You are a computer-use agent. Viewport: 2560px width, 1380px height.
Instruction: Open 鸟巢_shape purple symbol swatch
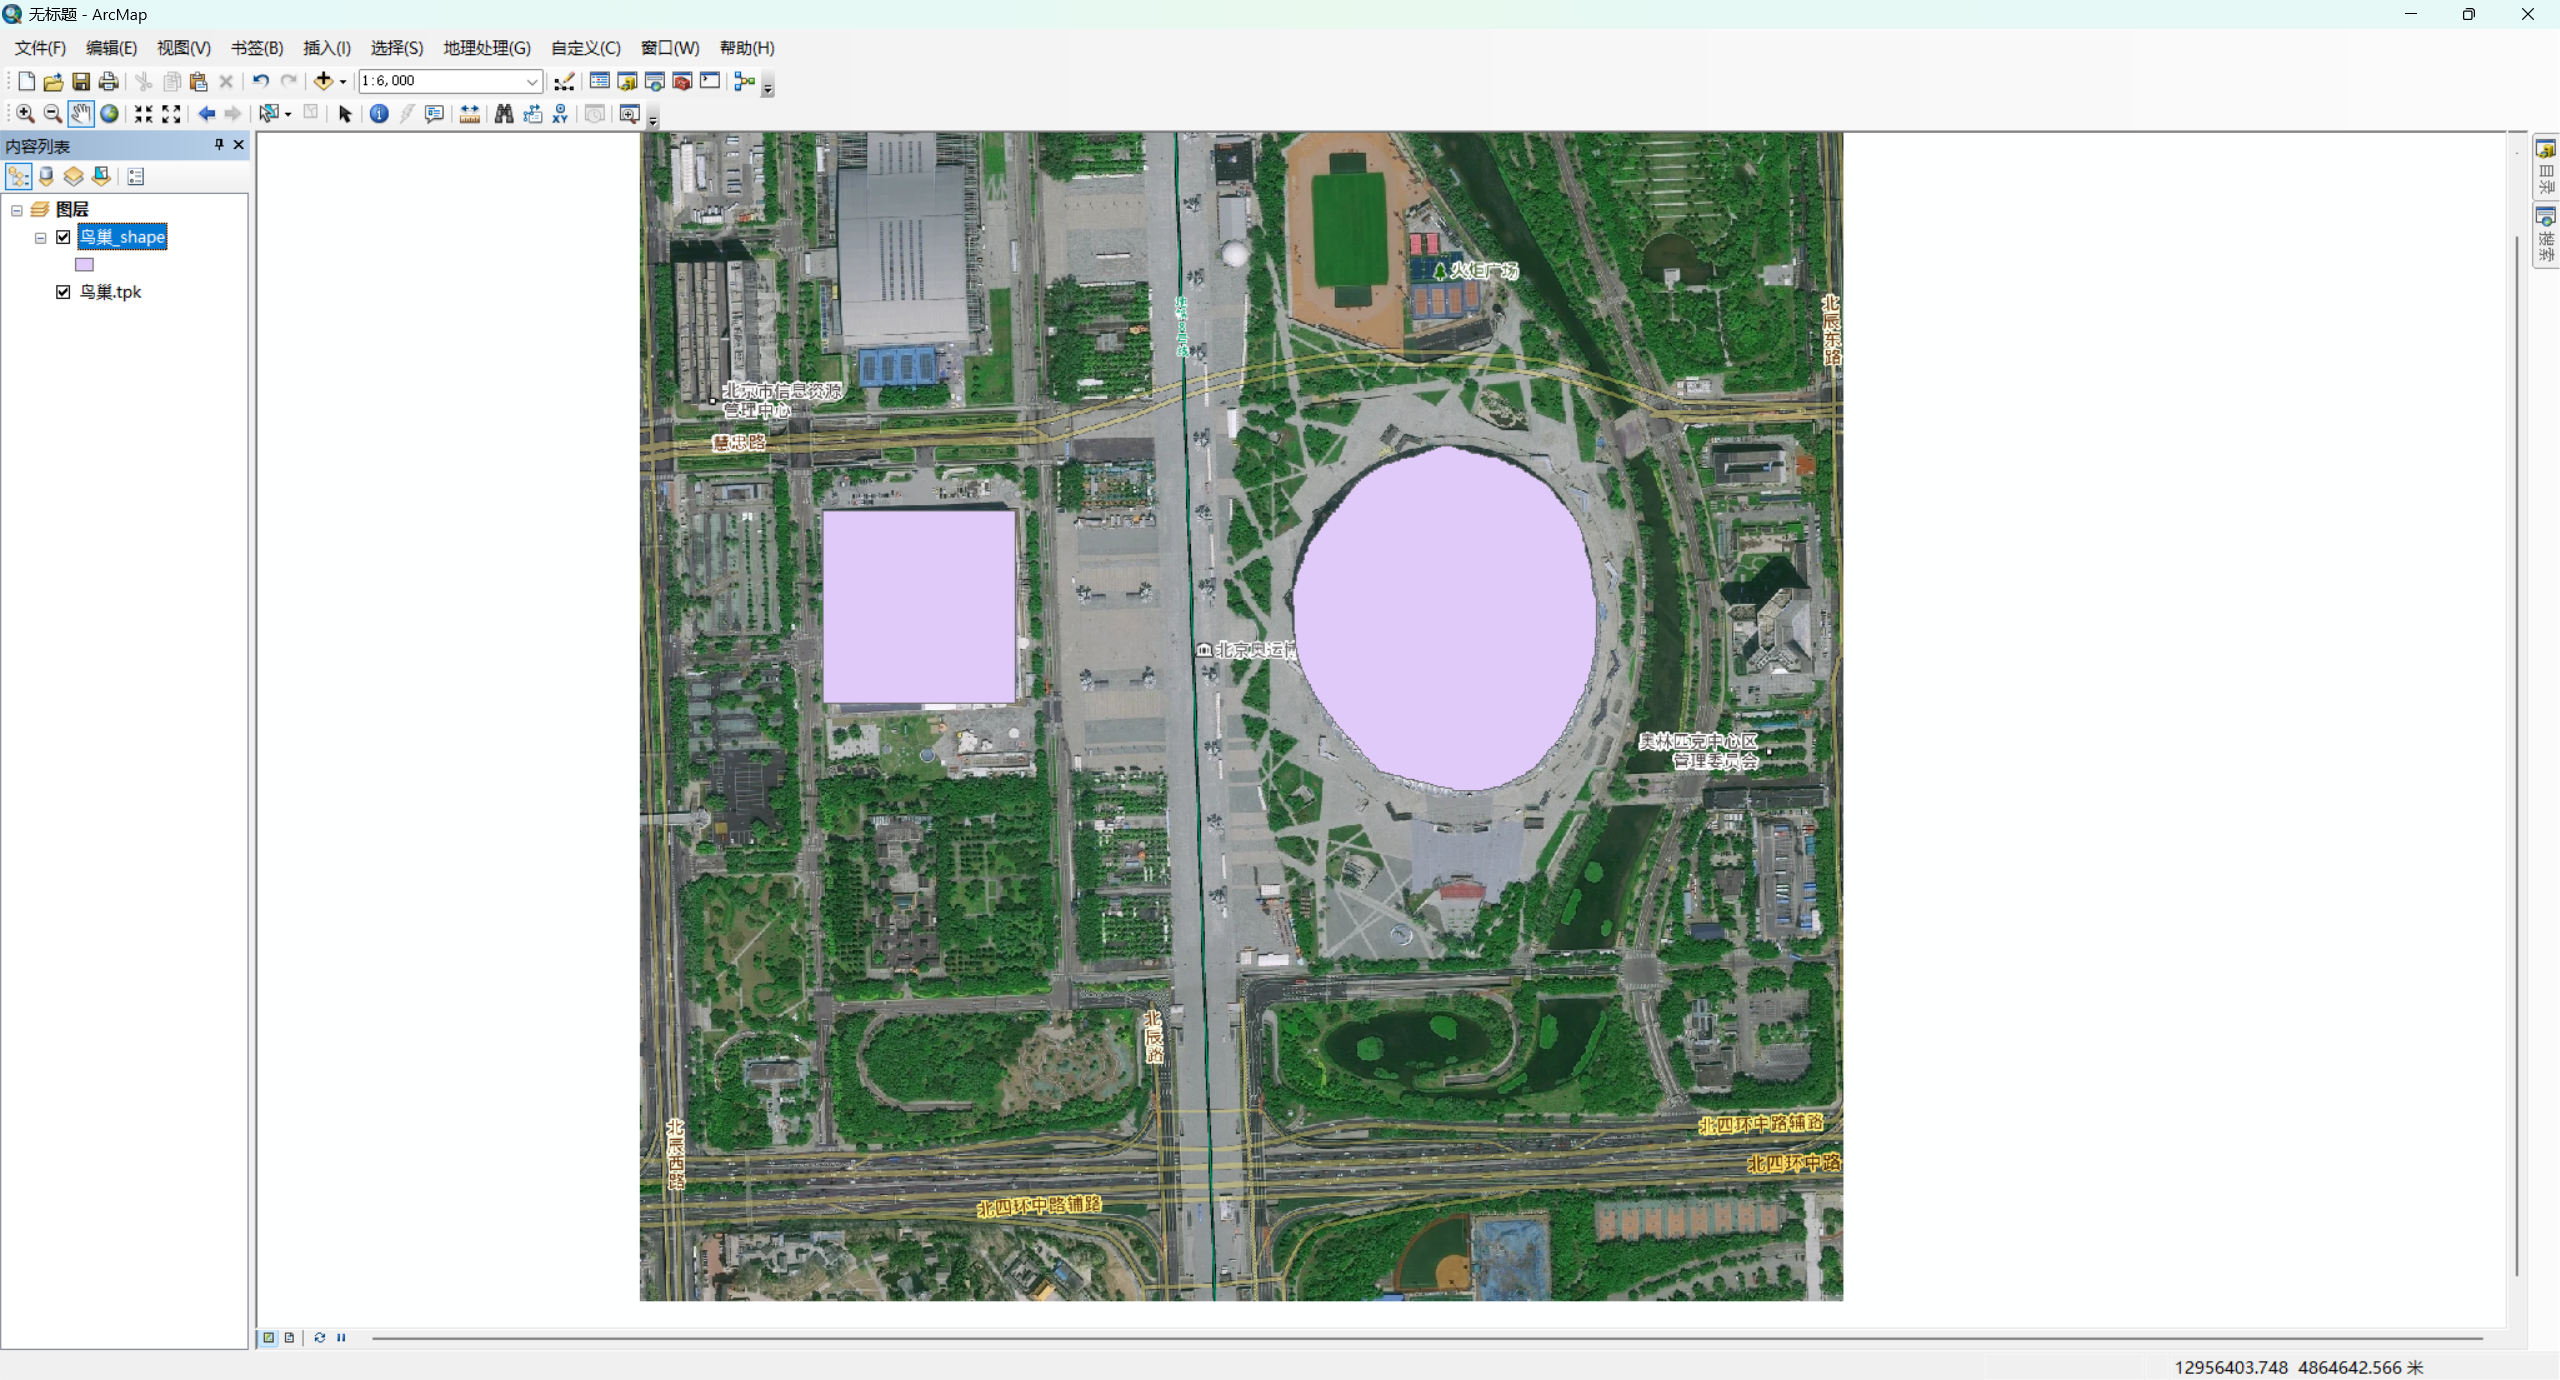84,265
